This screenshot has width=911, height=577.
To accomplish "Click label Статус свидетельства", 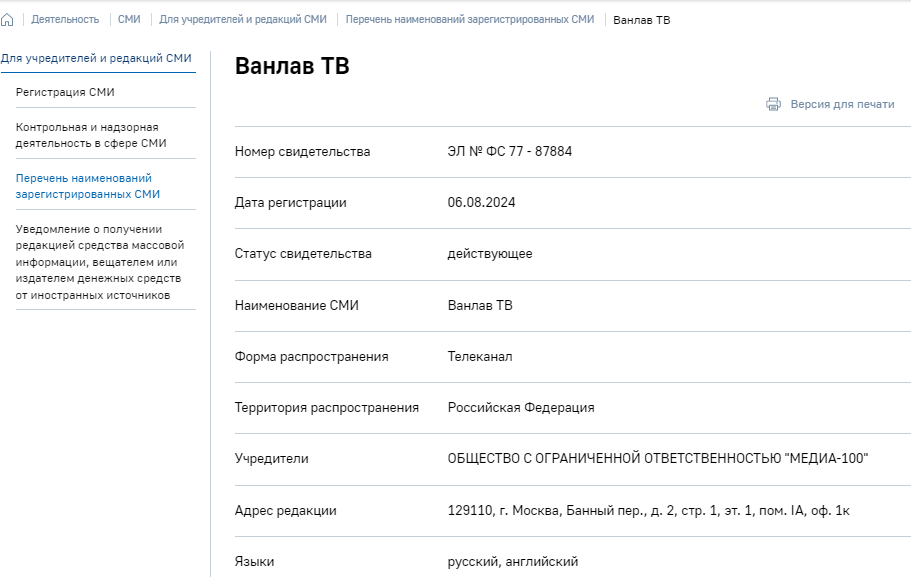I will coord(303,254).
